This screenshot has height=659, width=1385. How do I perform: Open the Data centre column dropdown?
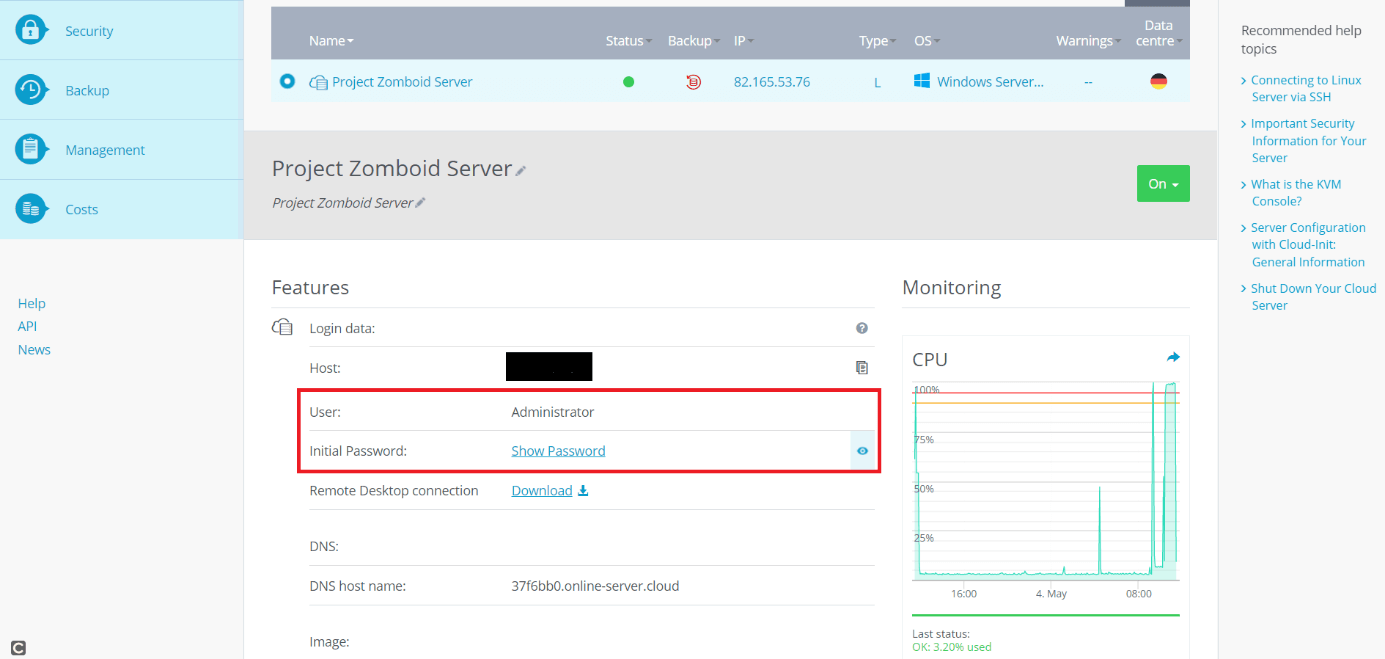point(1160,33)
